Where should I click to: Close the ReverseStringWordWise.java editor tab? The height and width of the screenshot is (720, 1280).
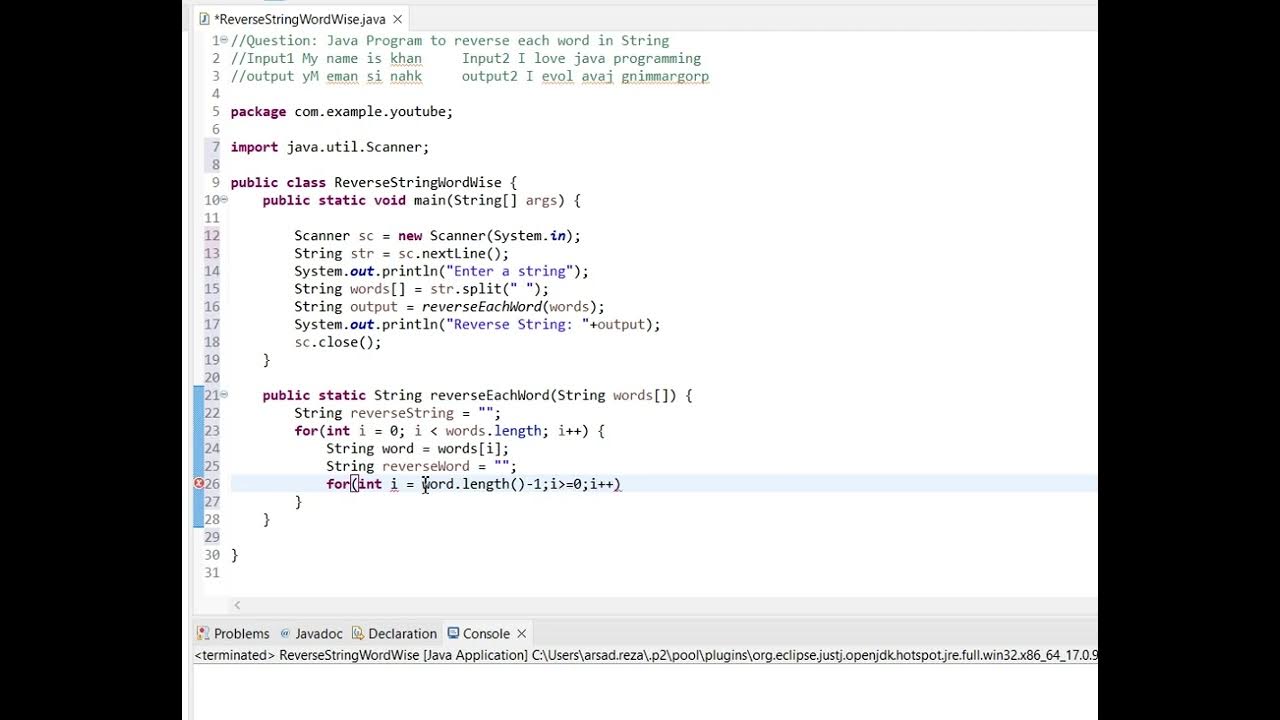pos(397,19)
